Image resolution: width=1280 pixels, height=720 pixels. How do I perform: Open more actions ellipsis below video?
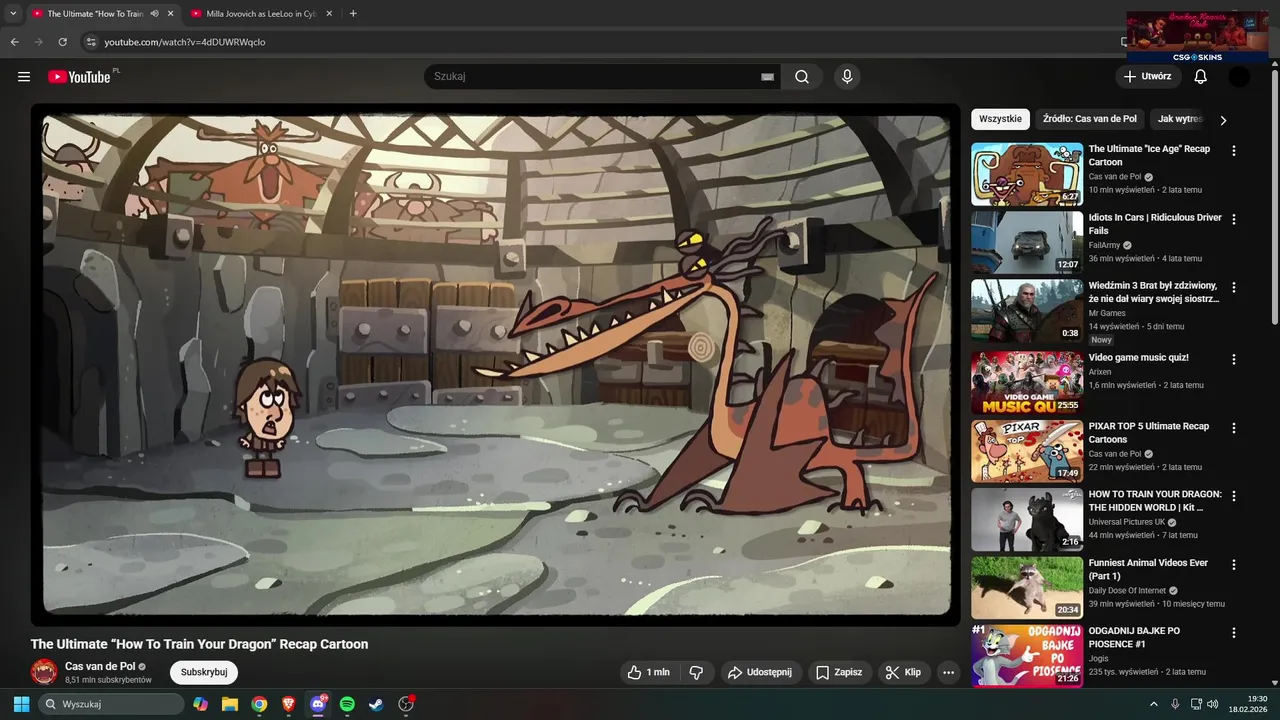[x=949, y=672]
